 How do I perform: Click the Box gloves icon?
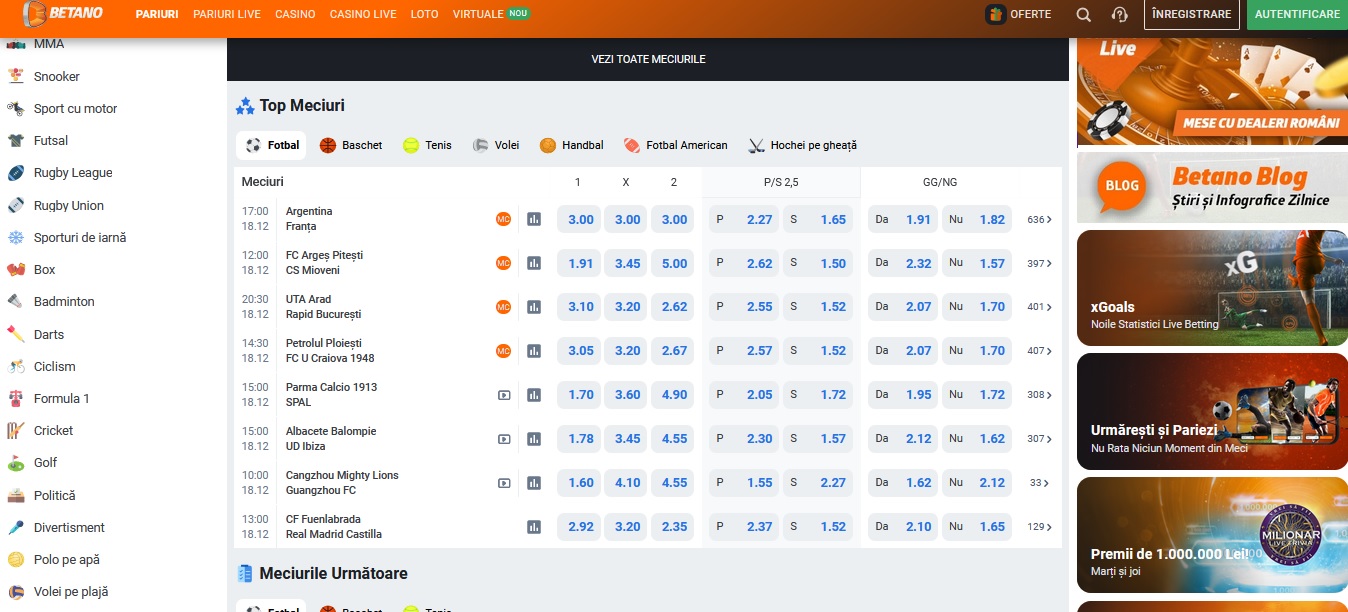(x=16, y=269)
